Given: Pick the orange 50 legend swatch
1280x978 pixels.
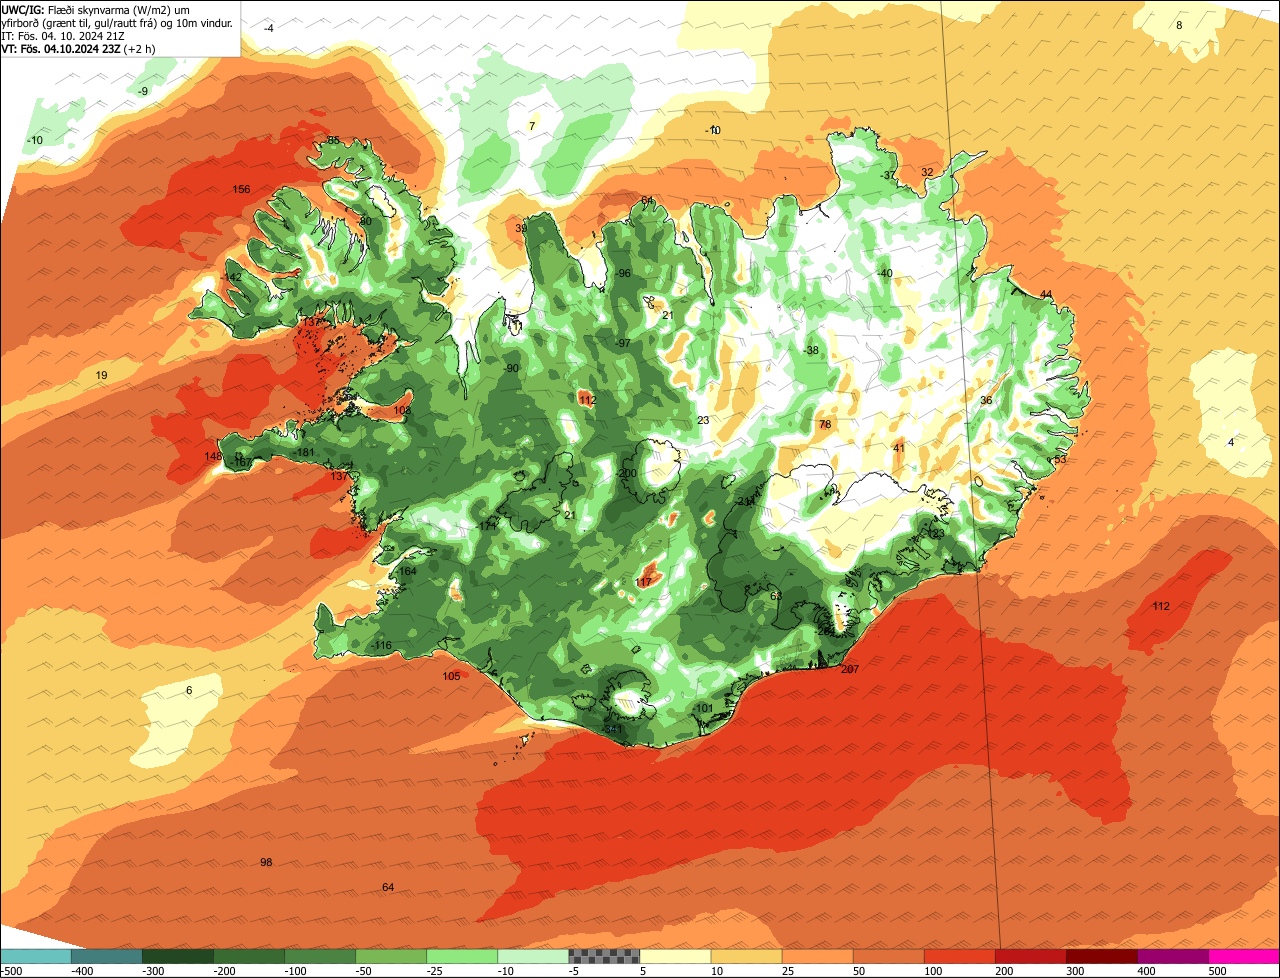Looking at the screenshot, I should [x=888, y=956].
